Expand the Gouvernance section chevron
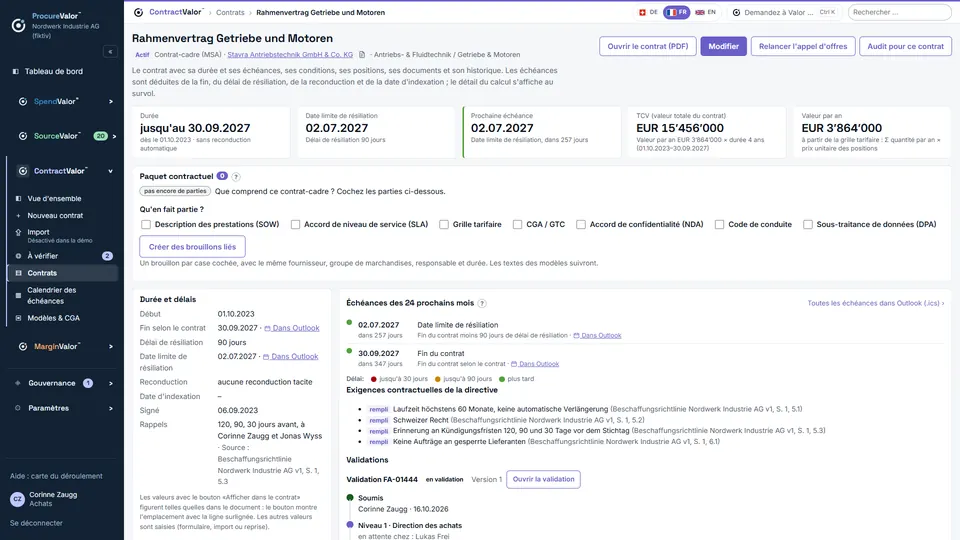 [x=111, y=383]
